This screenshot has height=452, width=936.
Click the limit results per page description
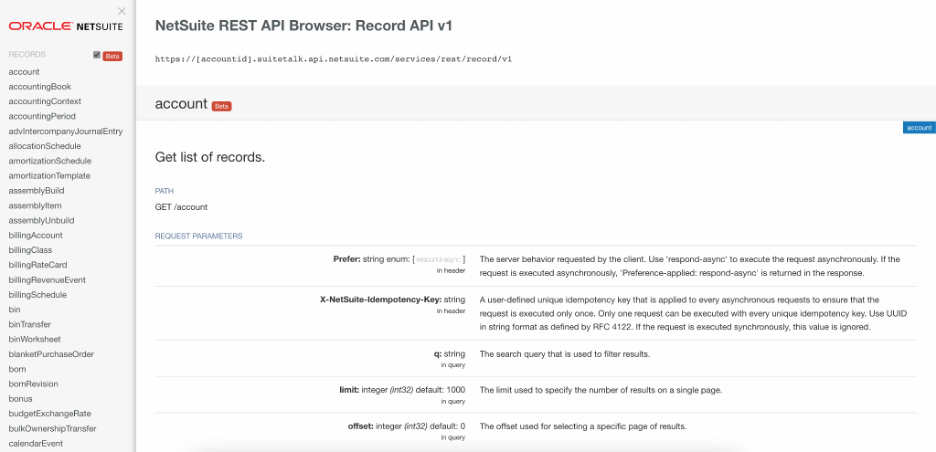(x=601, y=390)
